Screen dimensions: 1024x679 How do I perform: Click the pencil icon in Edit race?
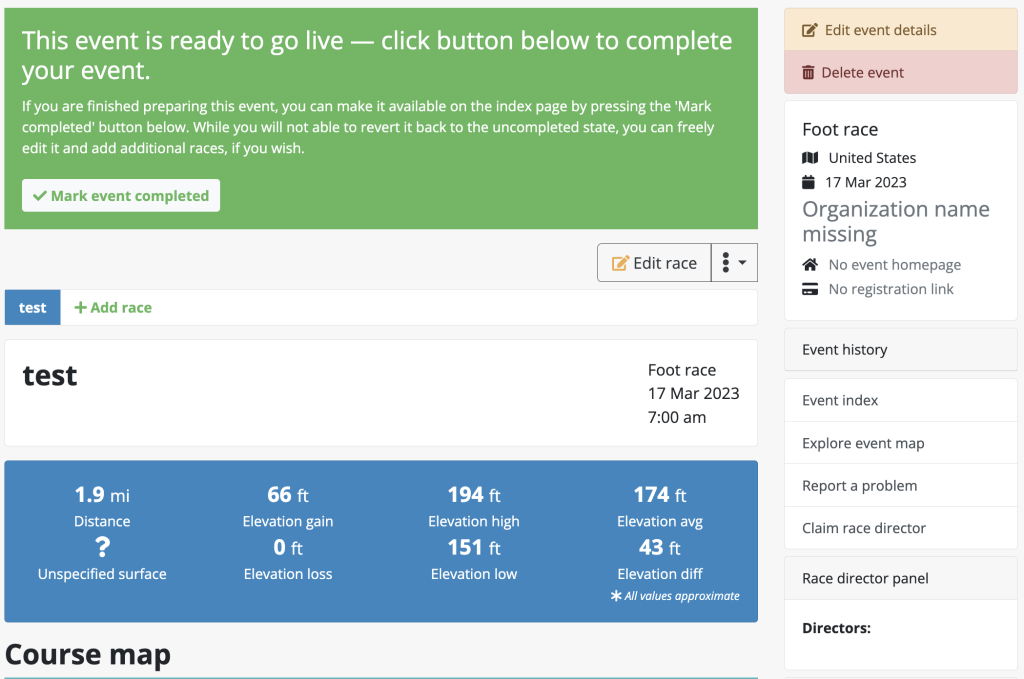(620, 263)
